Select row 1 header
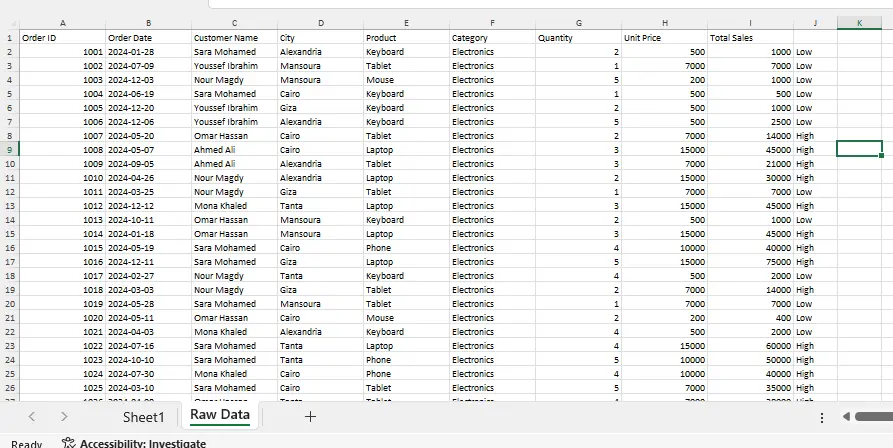 [x=10, y=38]
